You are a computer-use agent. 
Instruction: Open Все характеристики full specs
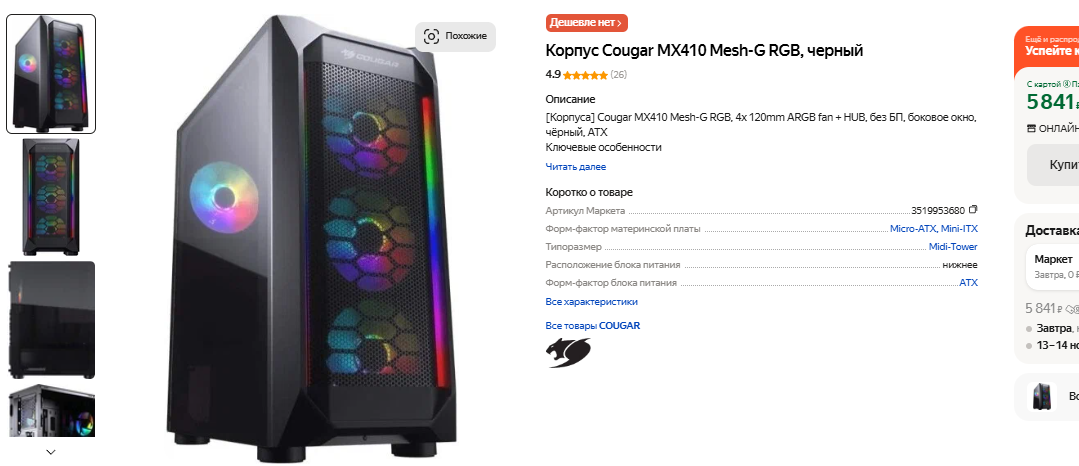tap(592, 301)
